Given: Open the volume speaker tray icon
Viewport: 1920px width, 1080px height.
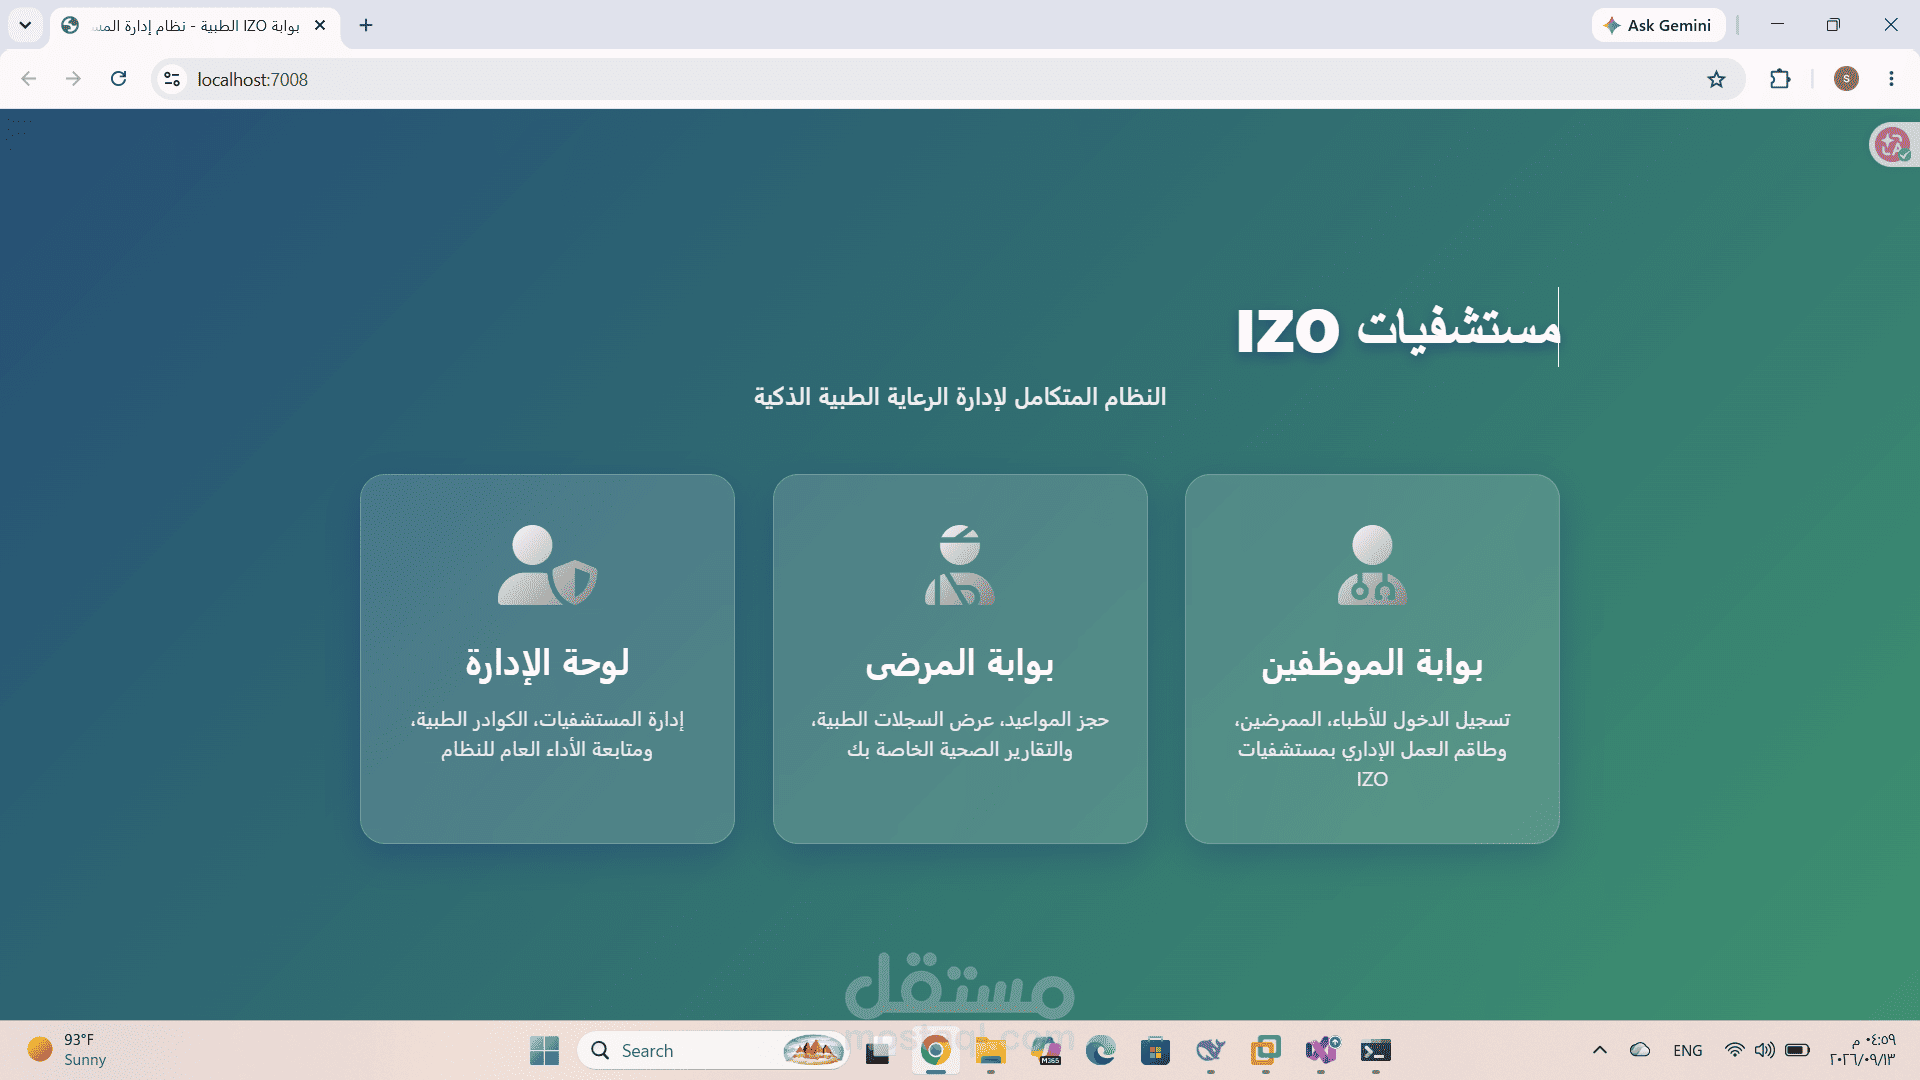Looking at the screenshot, I should [x=1765, y=1050].
